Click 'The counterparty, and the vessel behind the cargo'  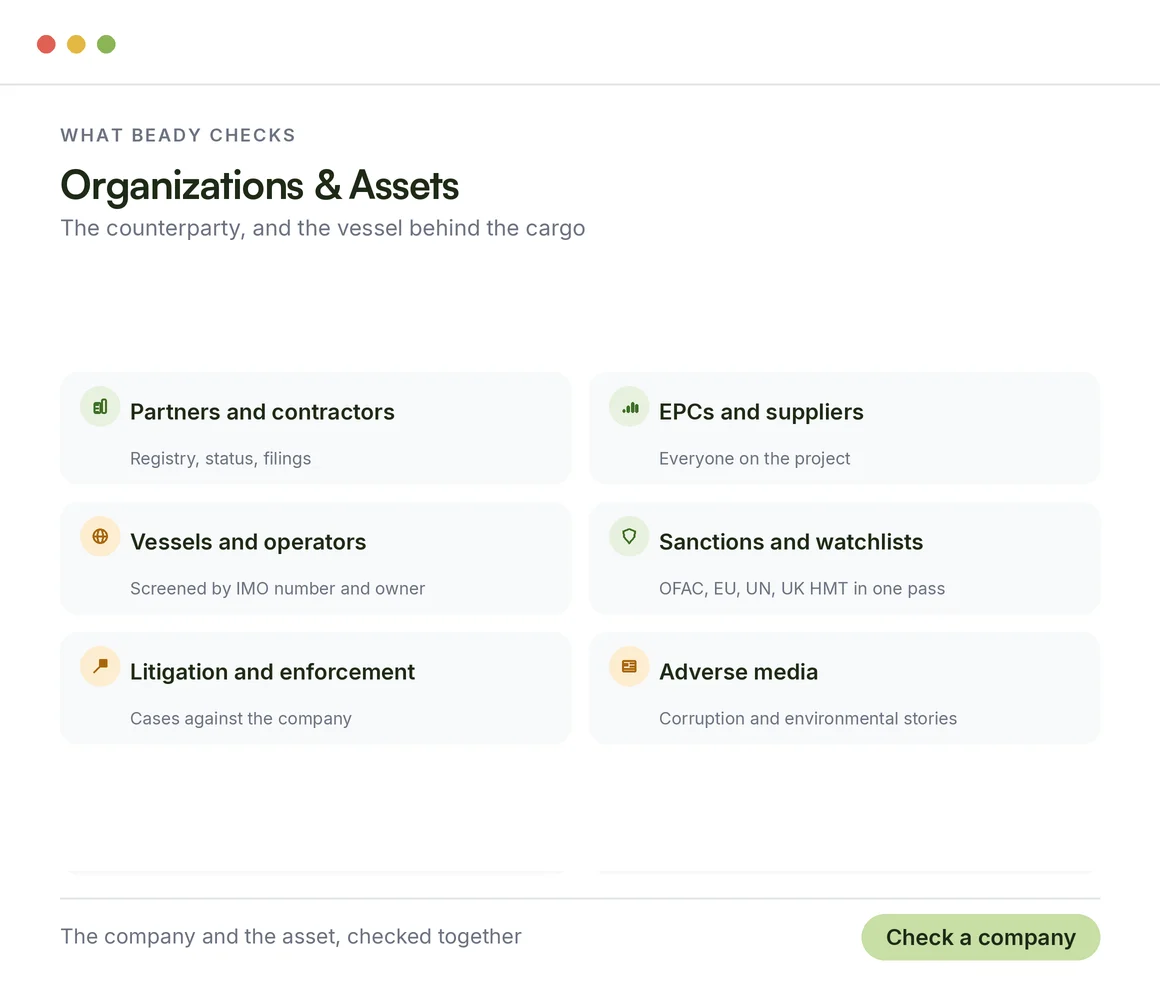coord(323,228)
